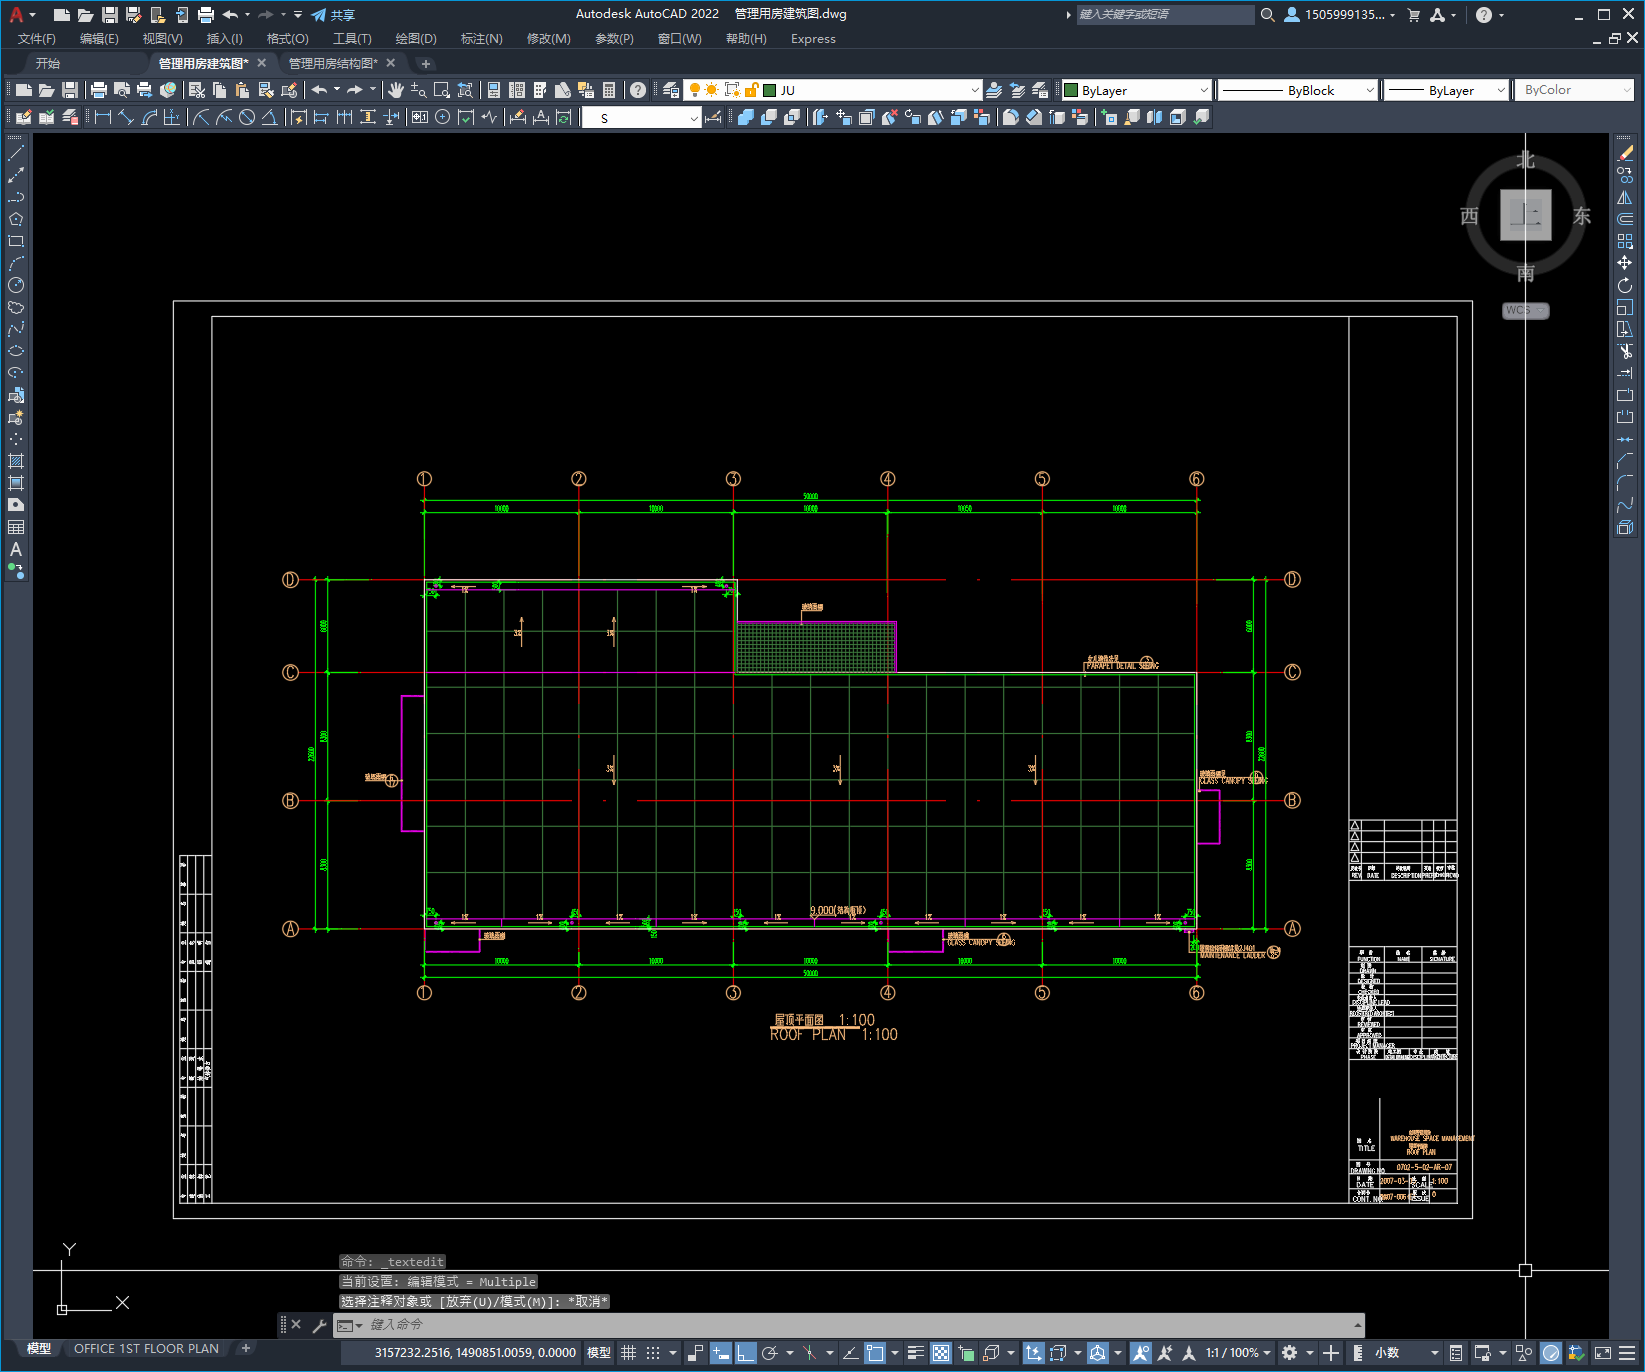Select the Circle draw tool
This screenshot has width=1645, height=1372.
click(16, 285)
